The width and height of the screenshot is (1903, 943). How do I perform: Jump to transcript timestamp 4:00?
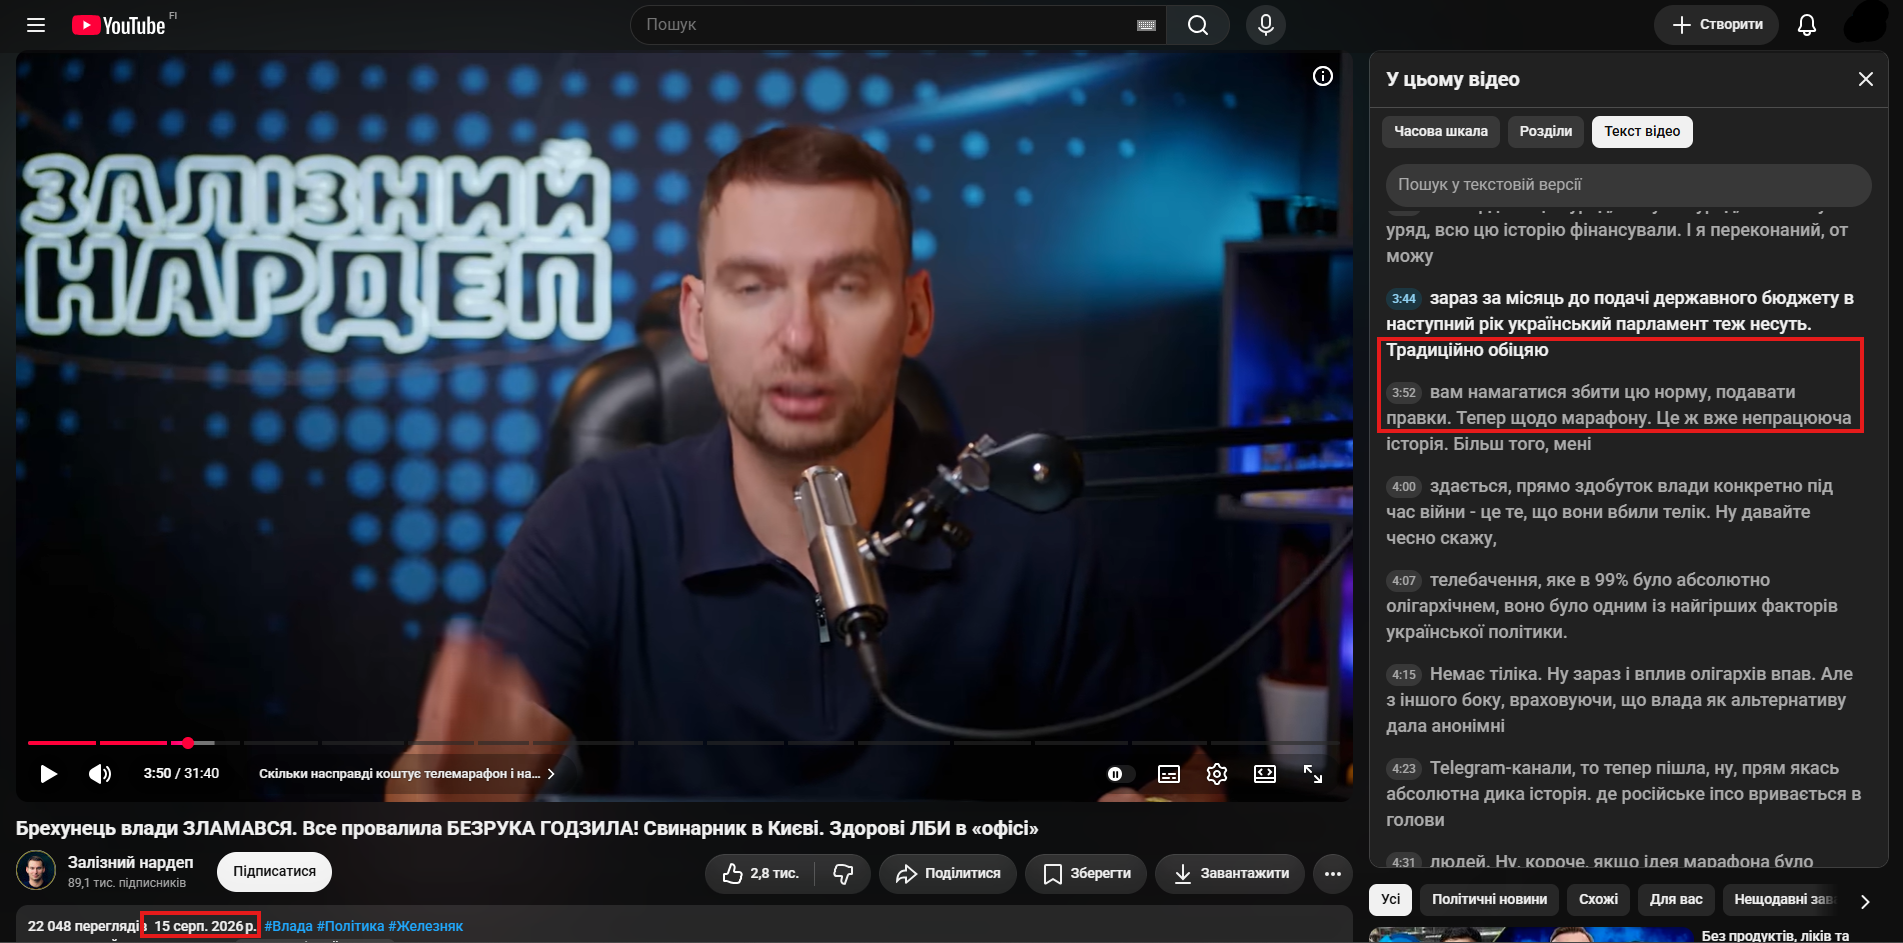[1404, 487]
